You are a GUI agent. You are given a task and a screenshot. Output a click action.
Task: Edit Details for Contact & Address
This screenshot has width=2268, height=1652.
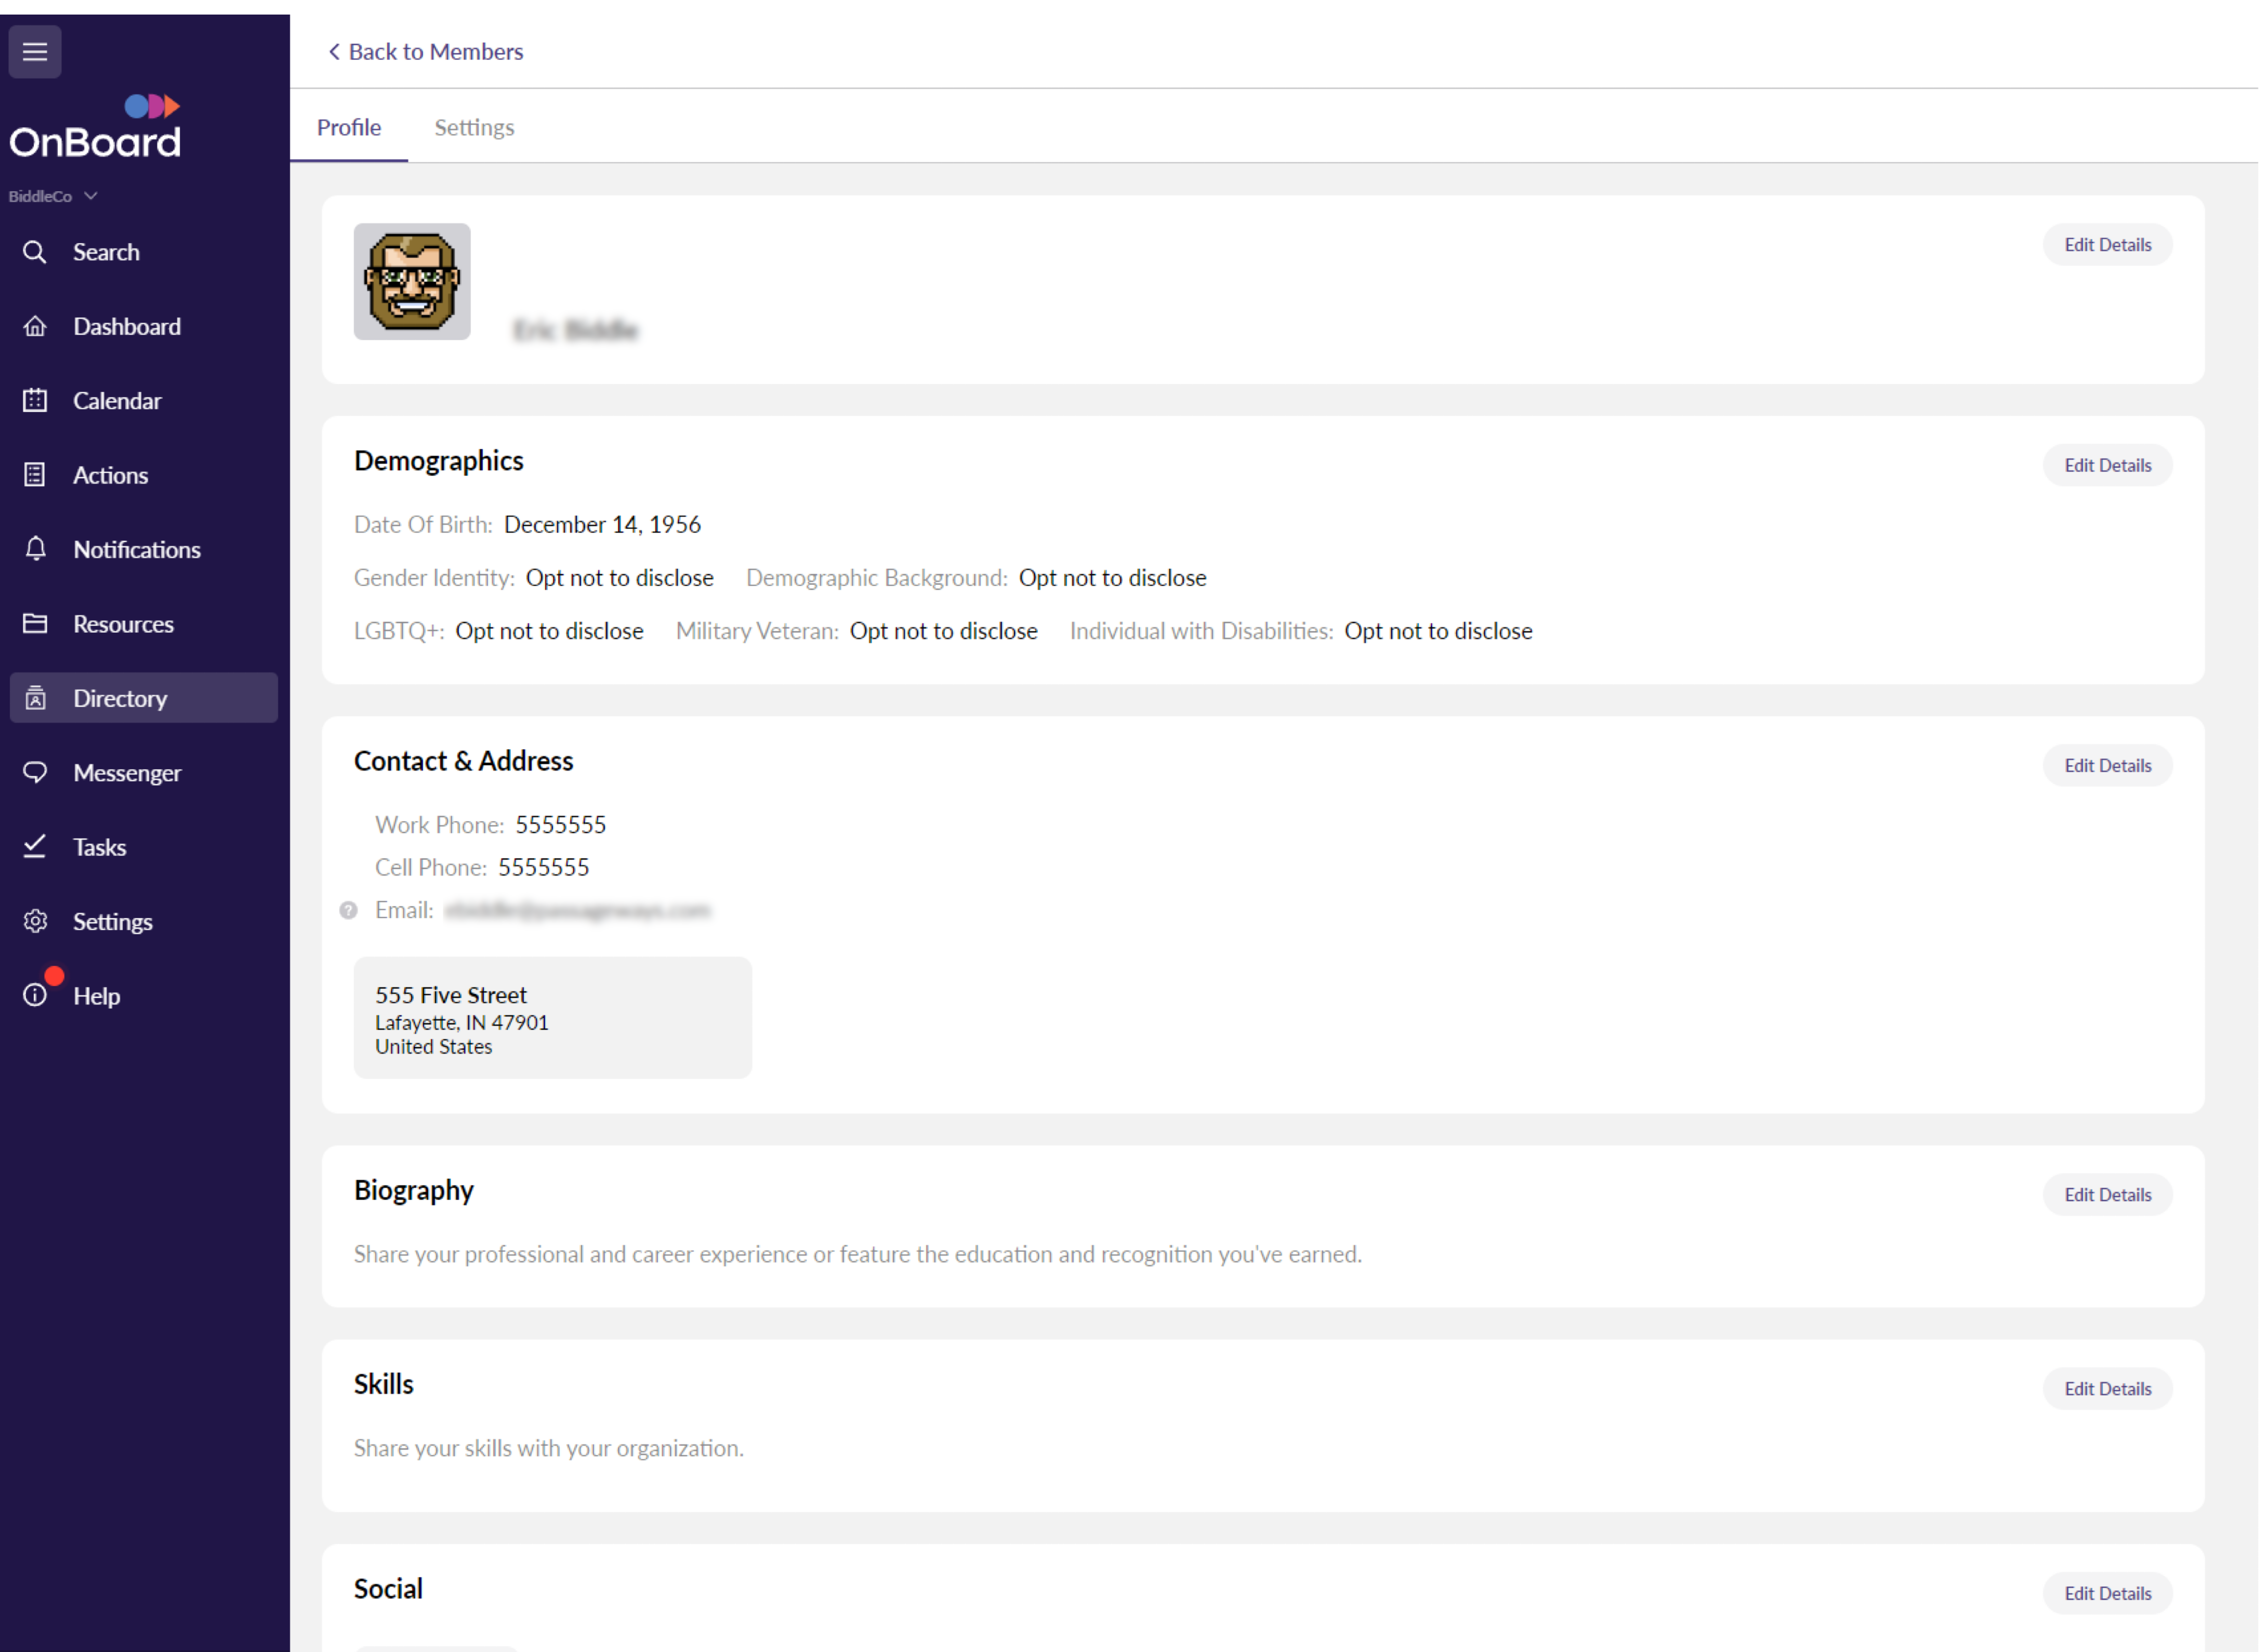[x=2106, y=765]
